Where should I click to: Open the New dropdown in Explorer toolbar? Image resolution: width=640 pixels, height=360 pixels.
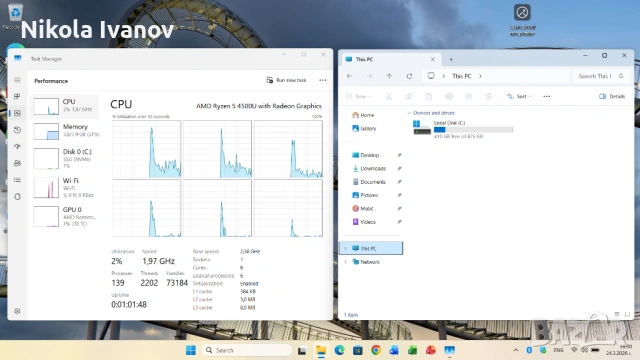coord(358,96)
